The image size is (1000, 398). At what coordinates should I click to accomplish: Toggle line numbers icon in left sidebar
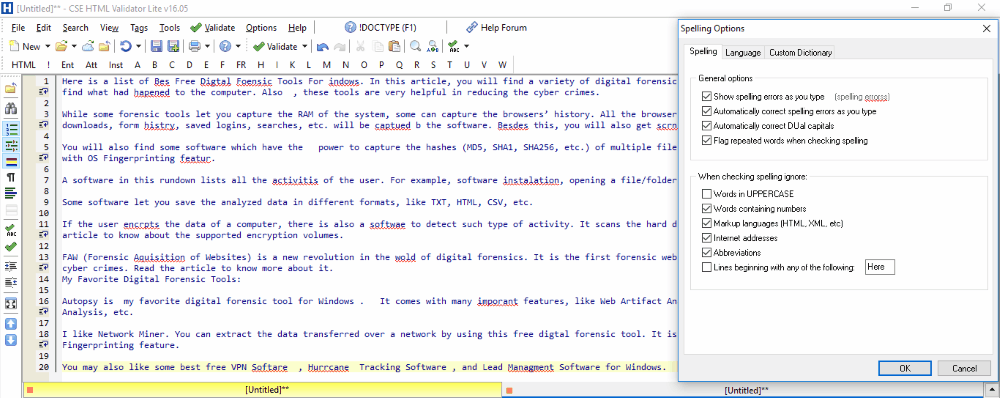pos(11,129)
